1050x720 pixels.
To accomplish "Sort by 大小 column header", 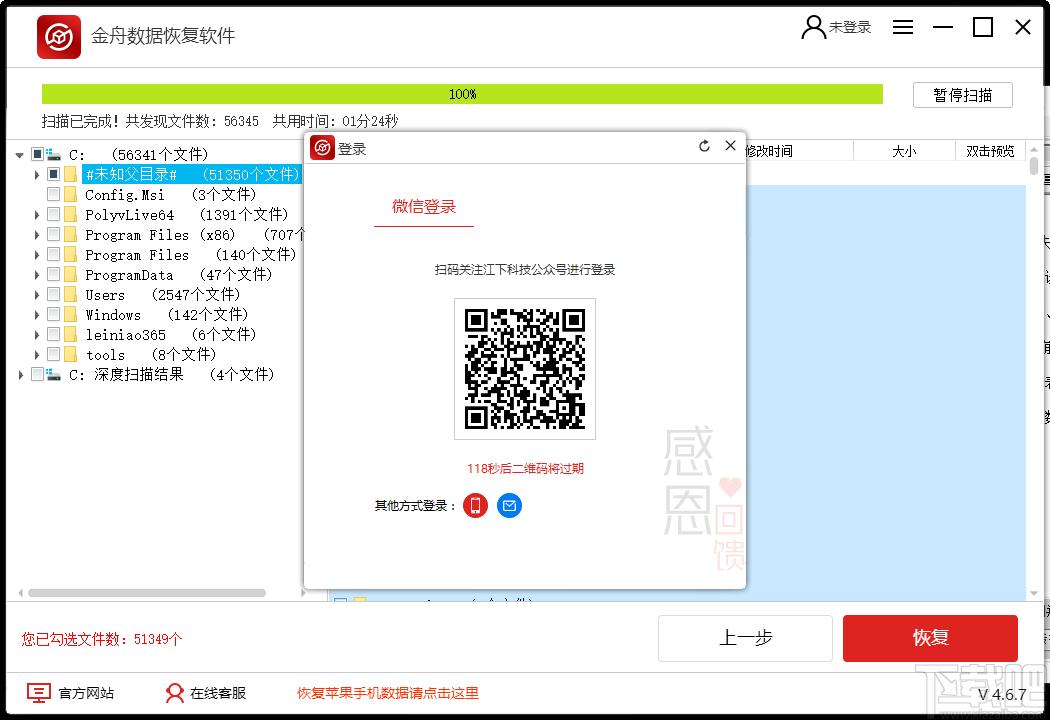I will [x=904, y=151].
